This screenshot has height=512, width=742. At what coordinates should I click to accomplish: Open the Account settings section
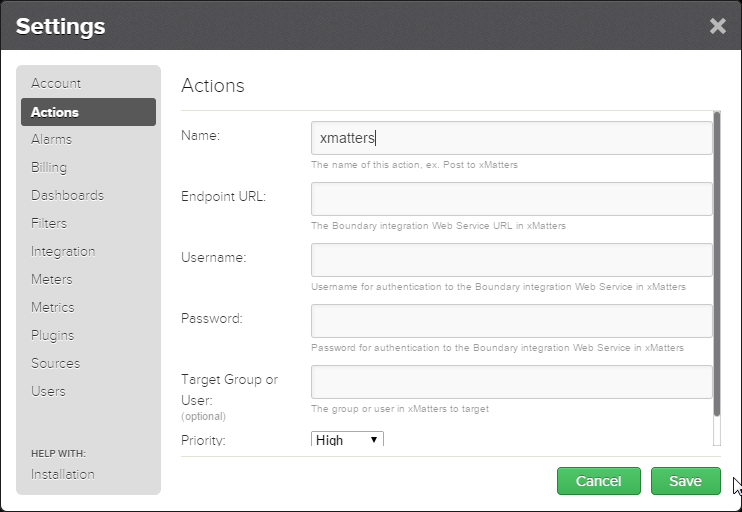pyautogui.click(x=56, y=83)
